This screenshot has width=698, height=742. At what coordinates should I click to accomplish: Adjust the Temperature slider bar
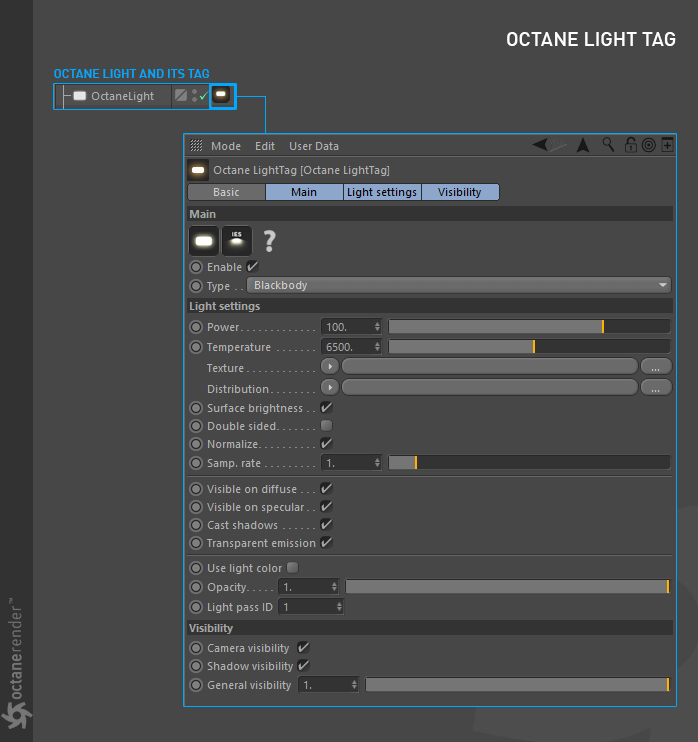point(529,346)
